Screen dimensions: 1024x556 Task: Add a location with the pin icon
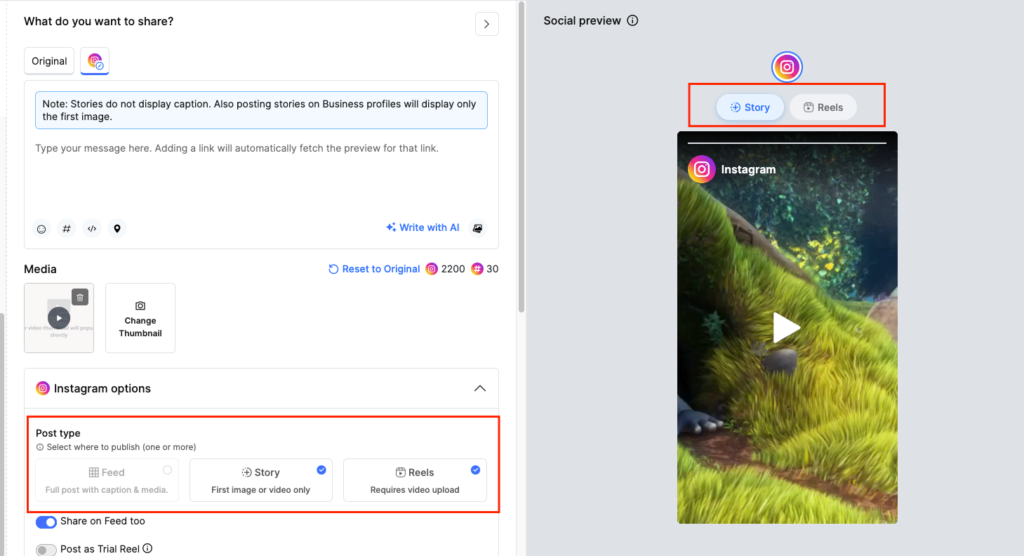117,229
